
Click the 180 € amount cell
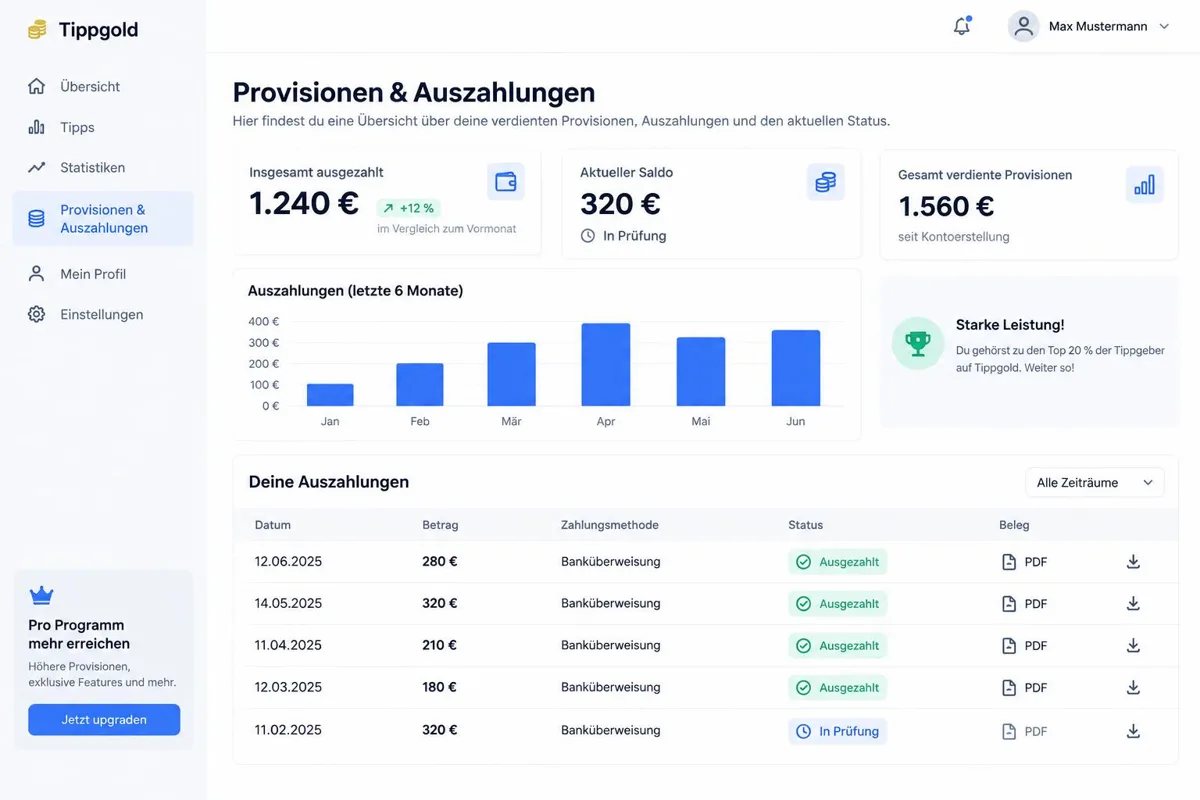(x=440, y=688)
